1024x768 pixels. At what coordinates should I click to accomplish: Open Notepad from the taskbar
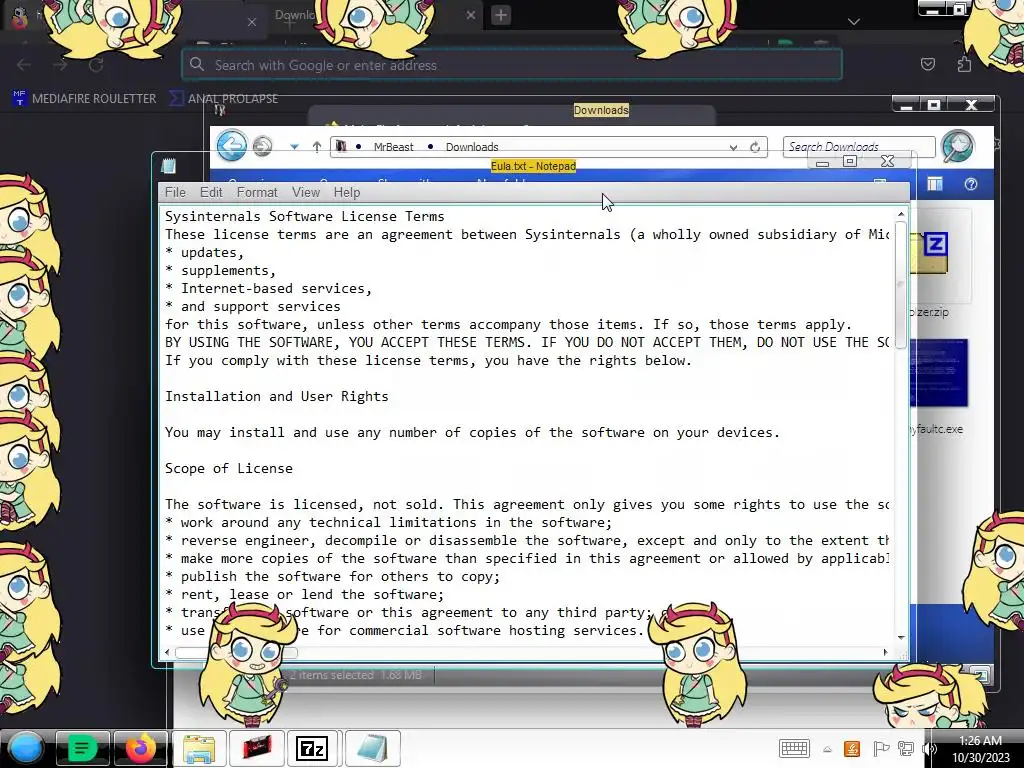pyautogui.click(x=372, y=748)
